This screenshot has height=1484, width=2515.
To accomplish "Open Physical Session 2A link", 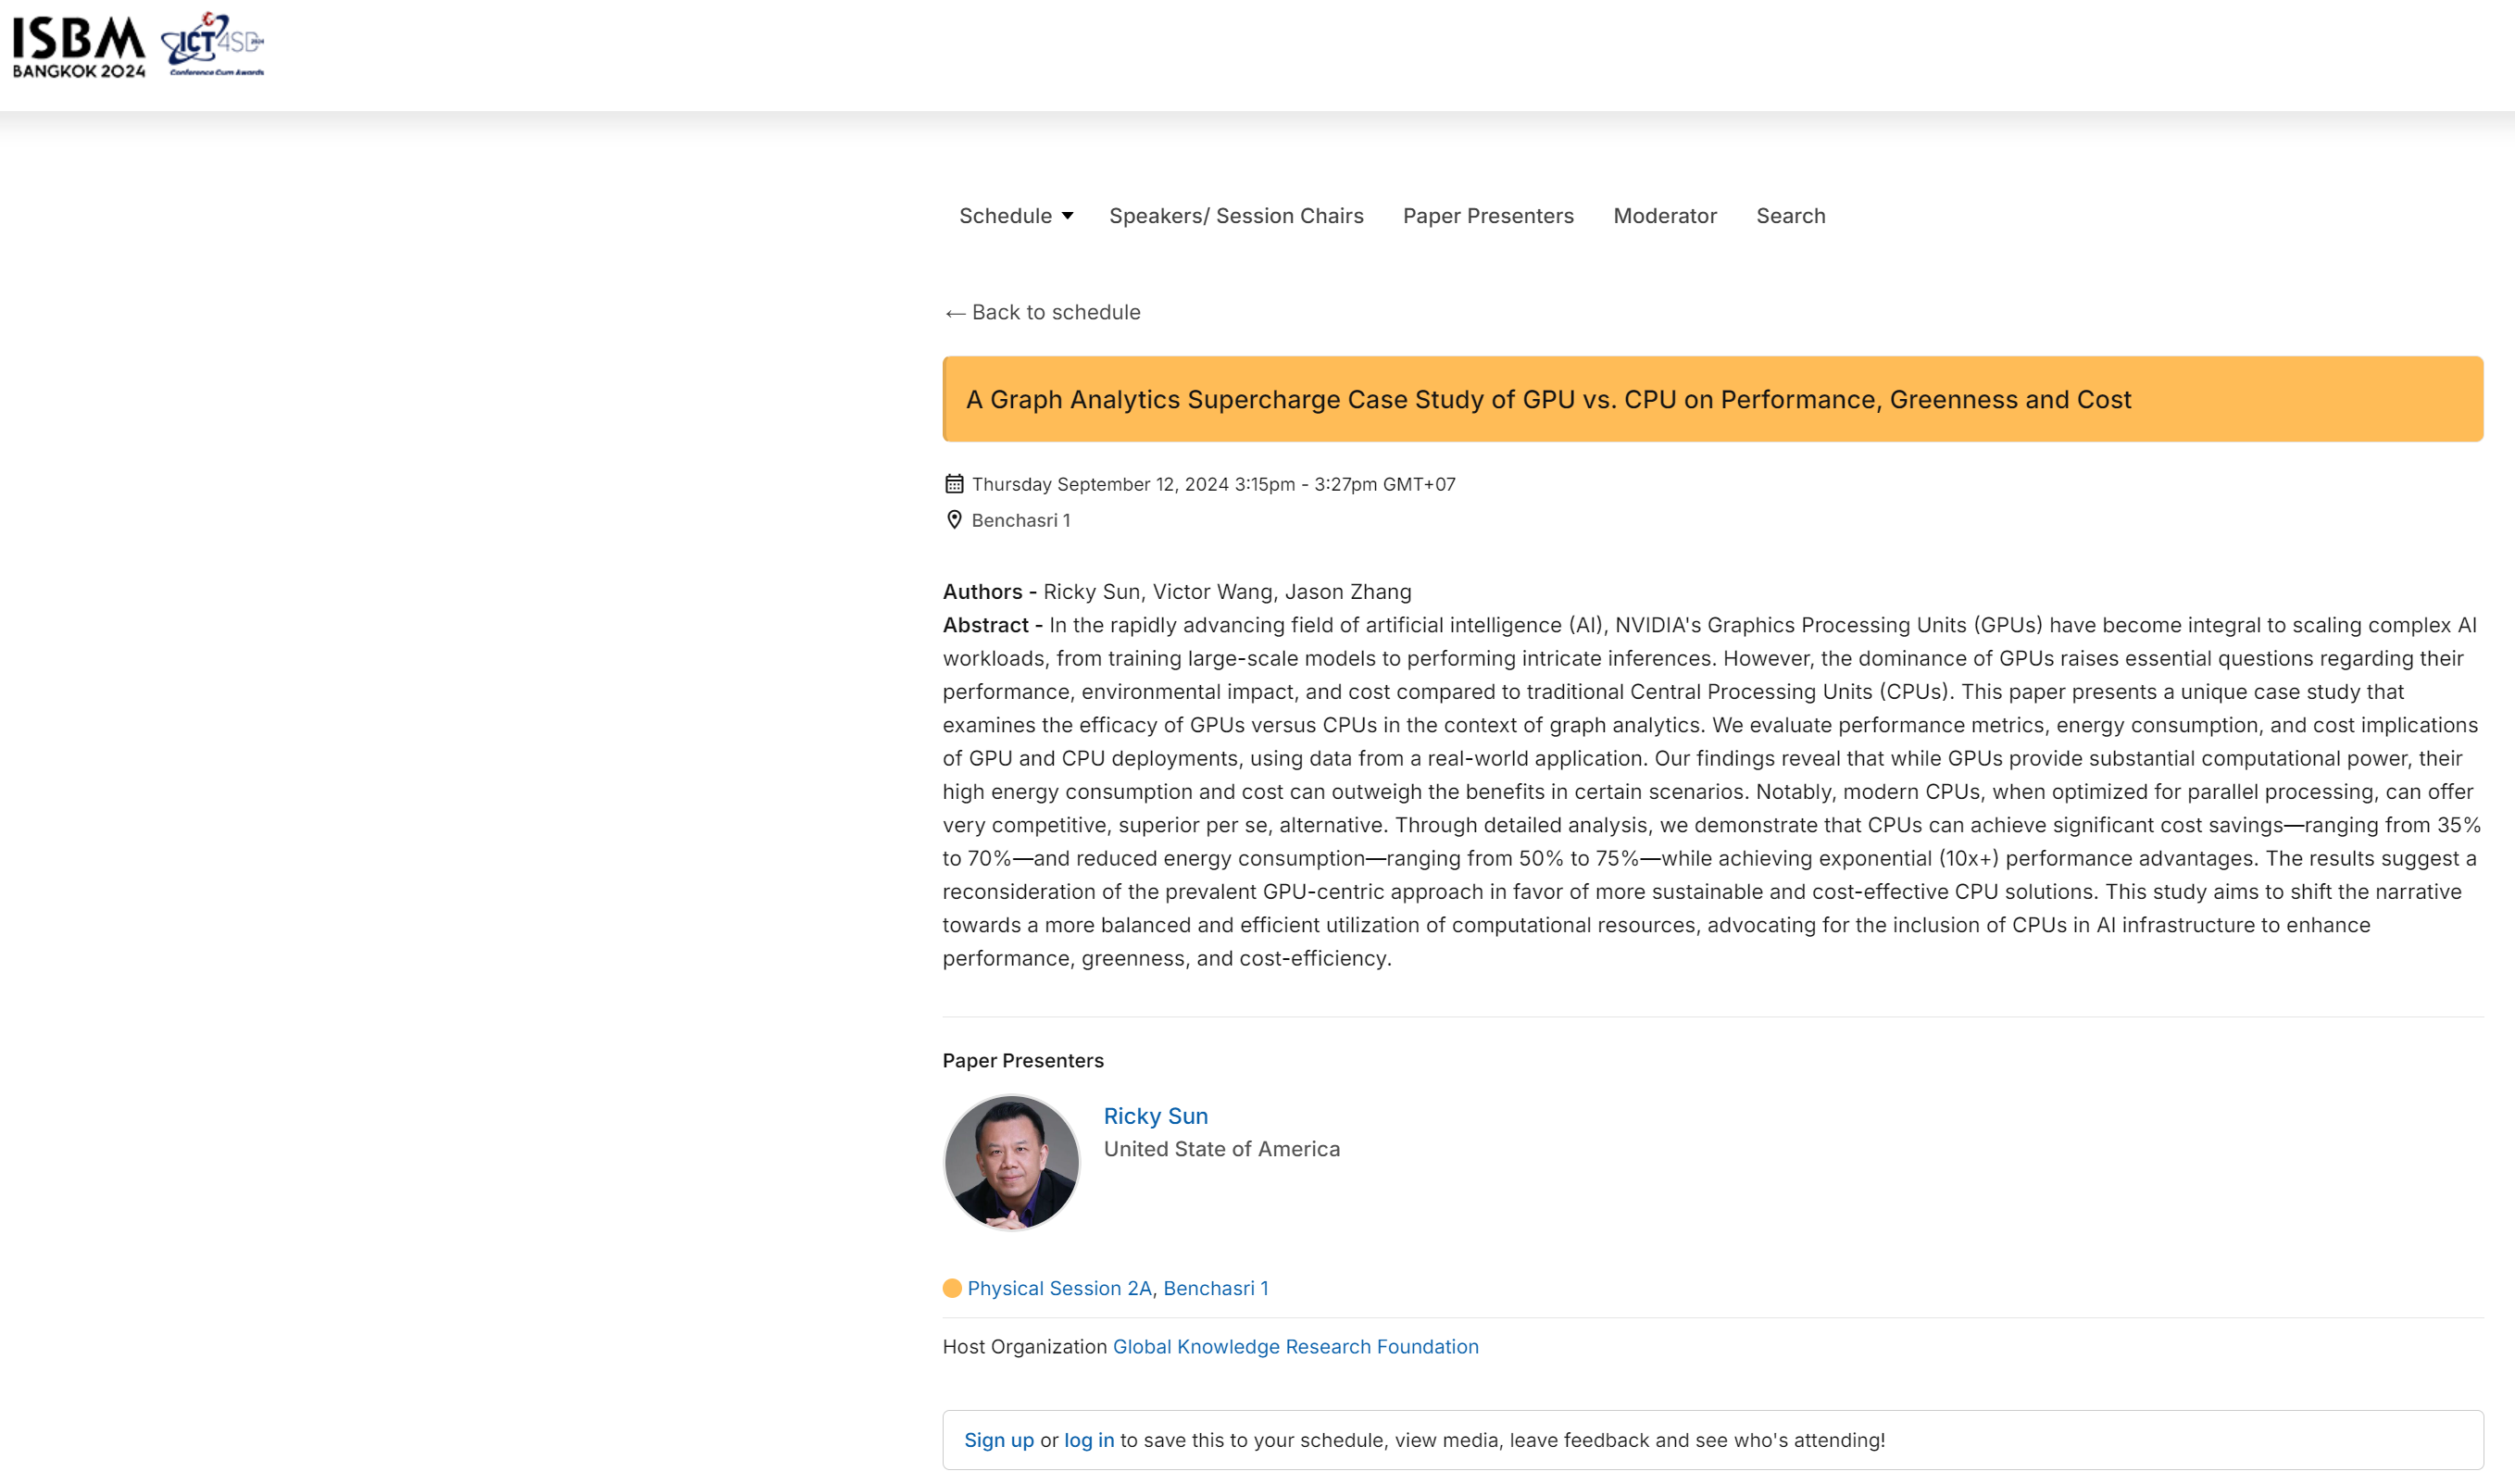I will coord(1059,1288).
